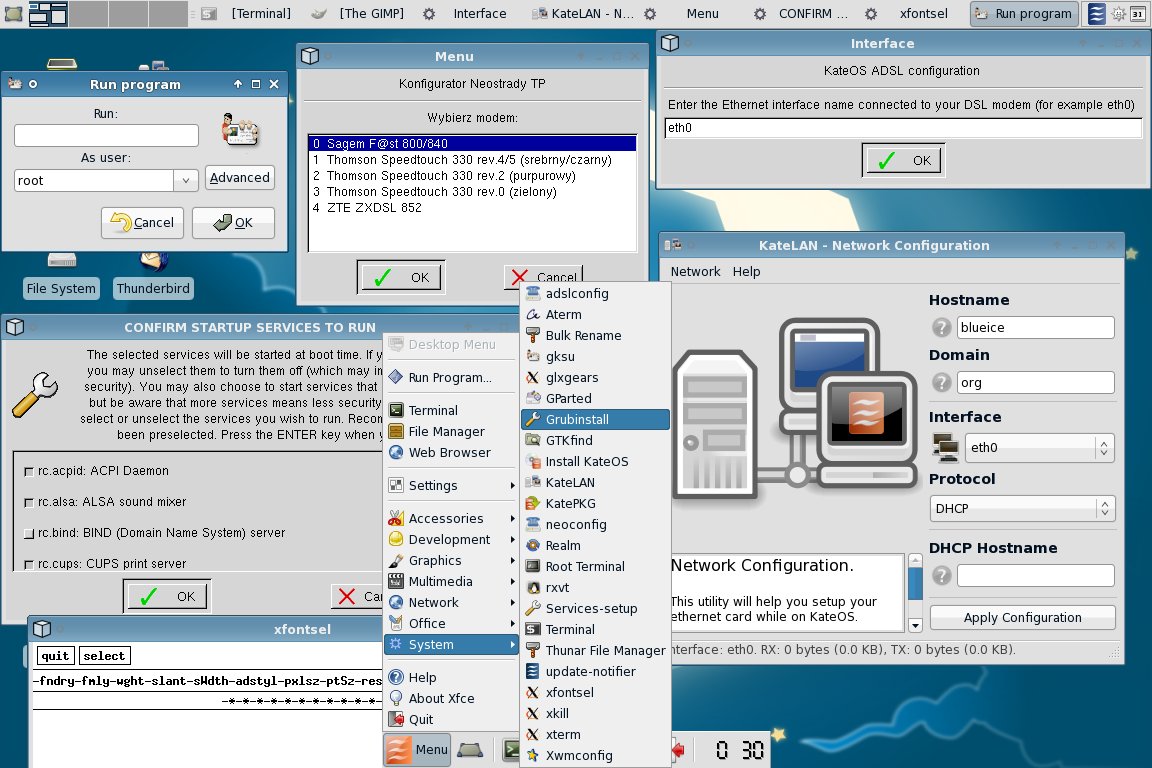The width and height of the screenshot is (1152, 768).
Task: Expand the Graphics submenu
Action: tap(450, 561)
